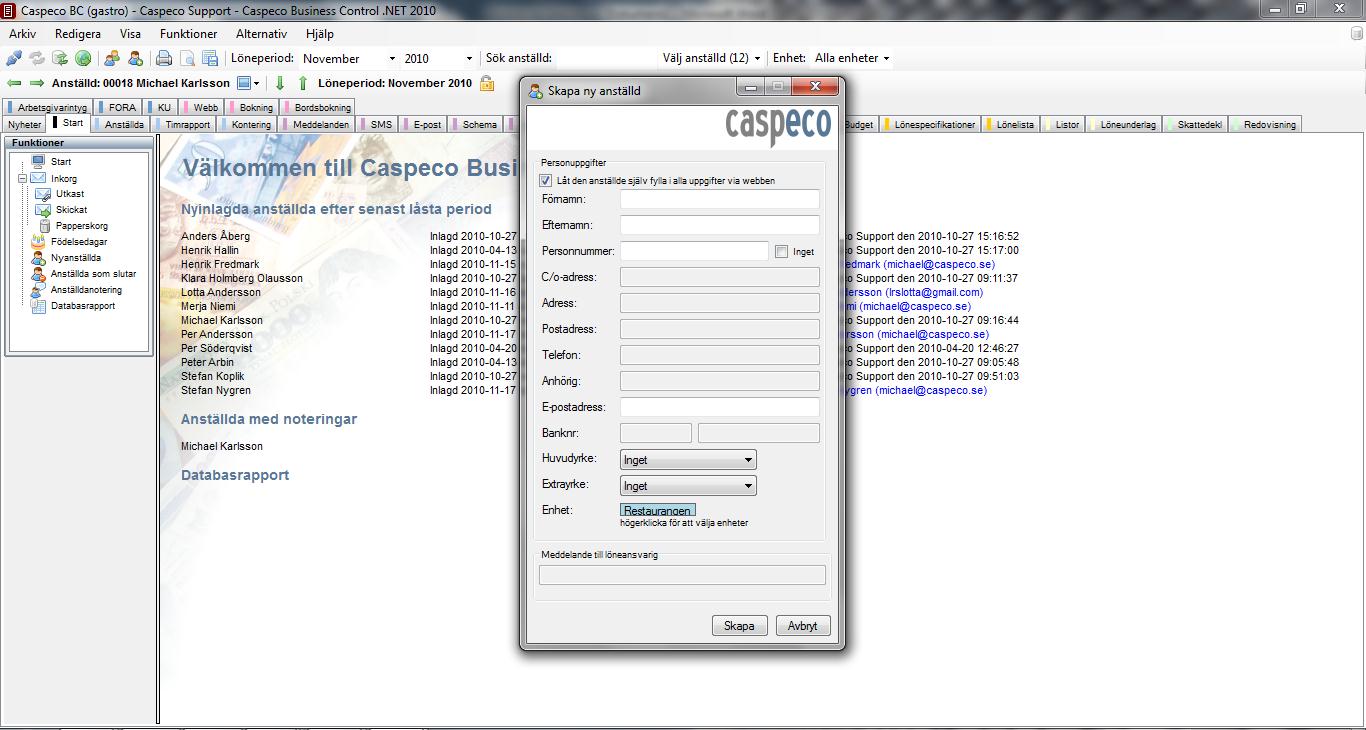Open Papperskorg trash folder
1366x730 pixels.
(x=82, y=226)
